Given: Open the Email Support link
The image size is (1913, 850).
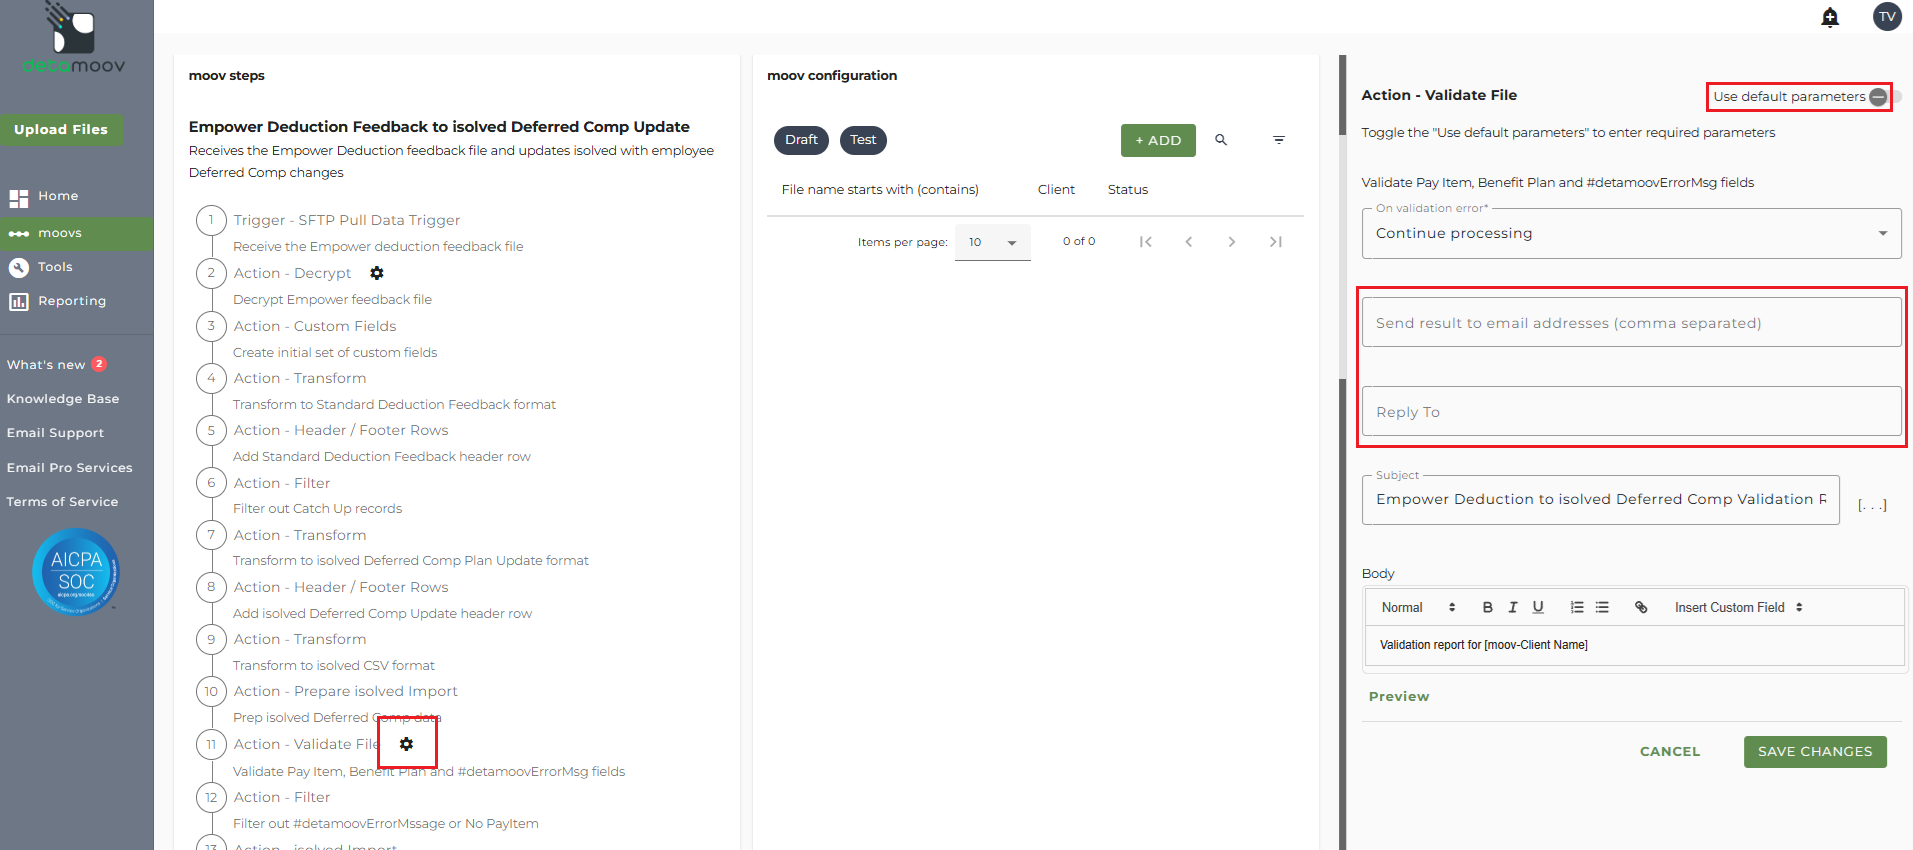Looking at the screenshot, I should coord(55,433).
